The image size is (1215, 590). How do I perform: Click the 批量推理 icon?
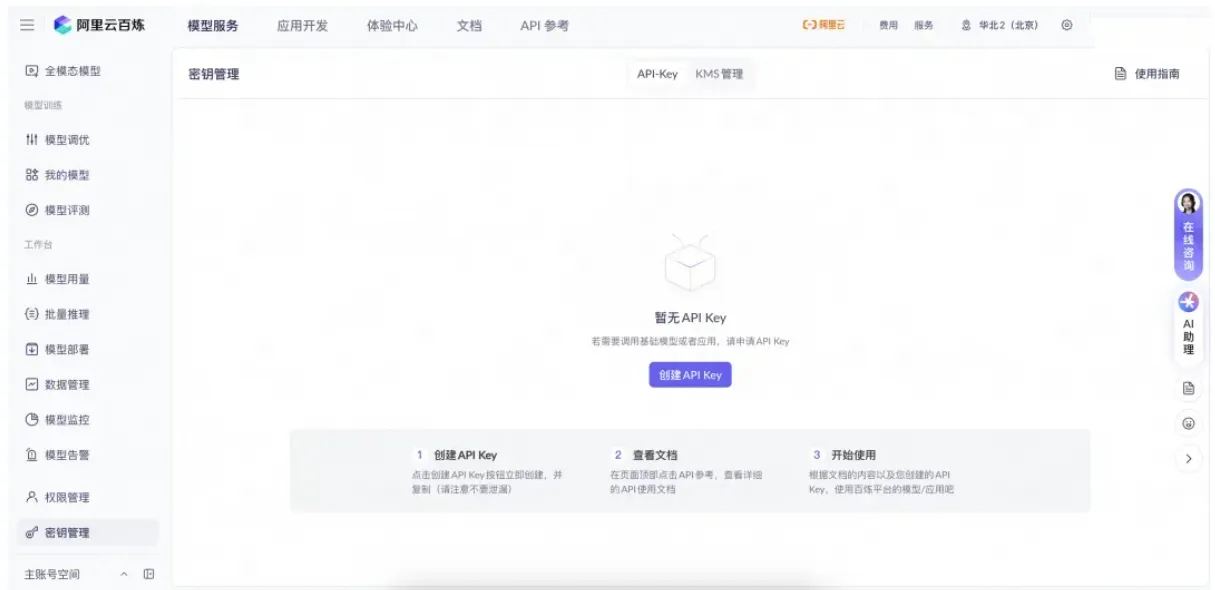pyautogui.click(x=32, y=314)
